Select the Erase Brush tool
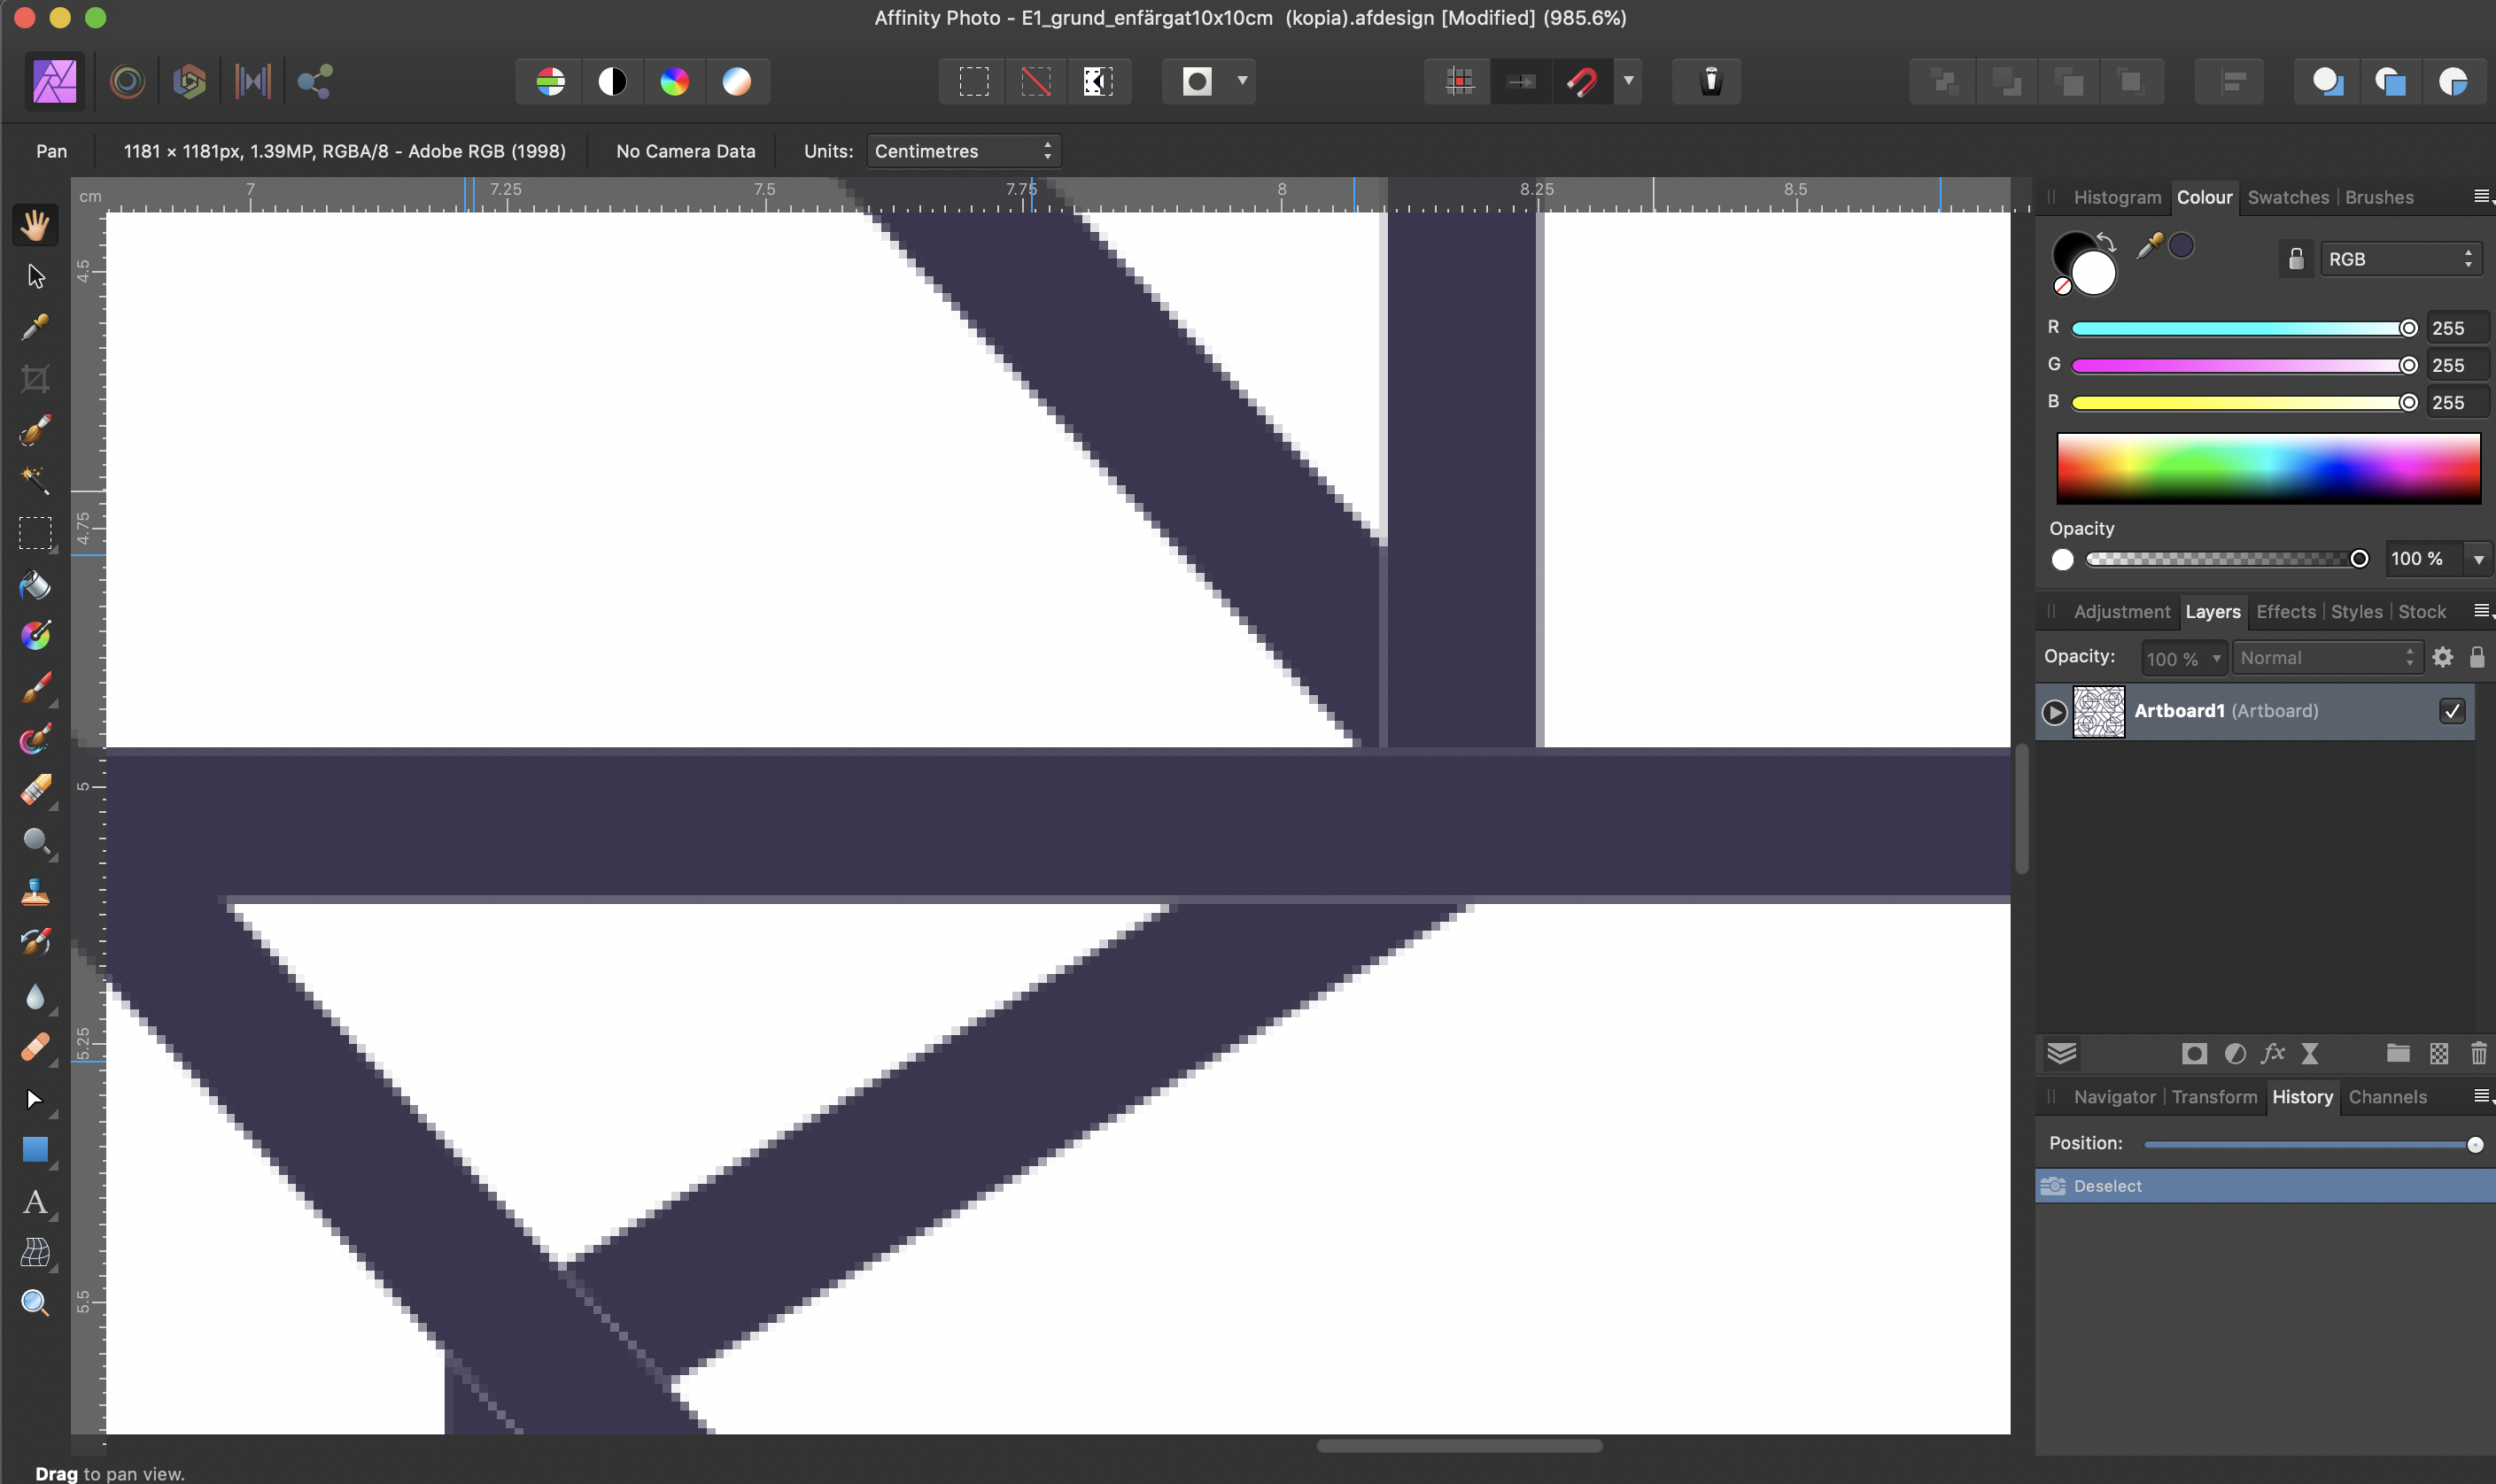 [35, 790]
